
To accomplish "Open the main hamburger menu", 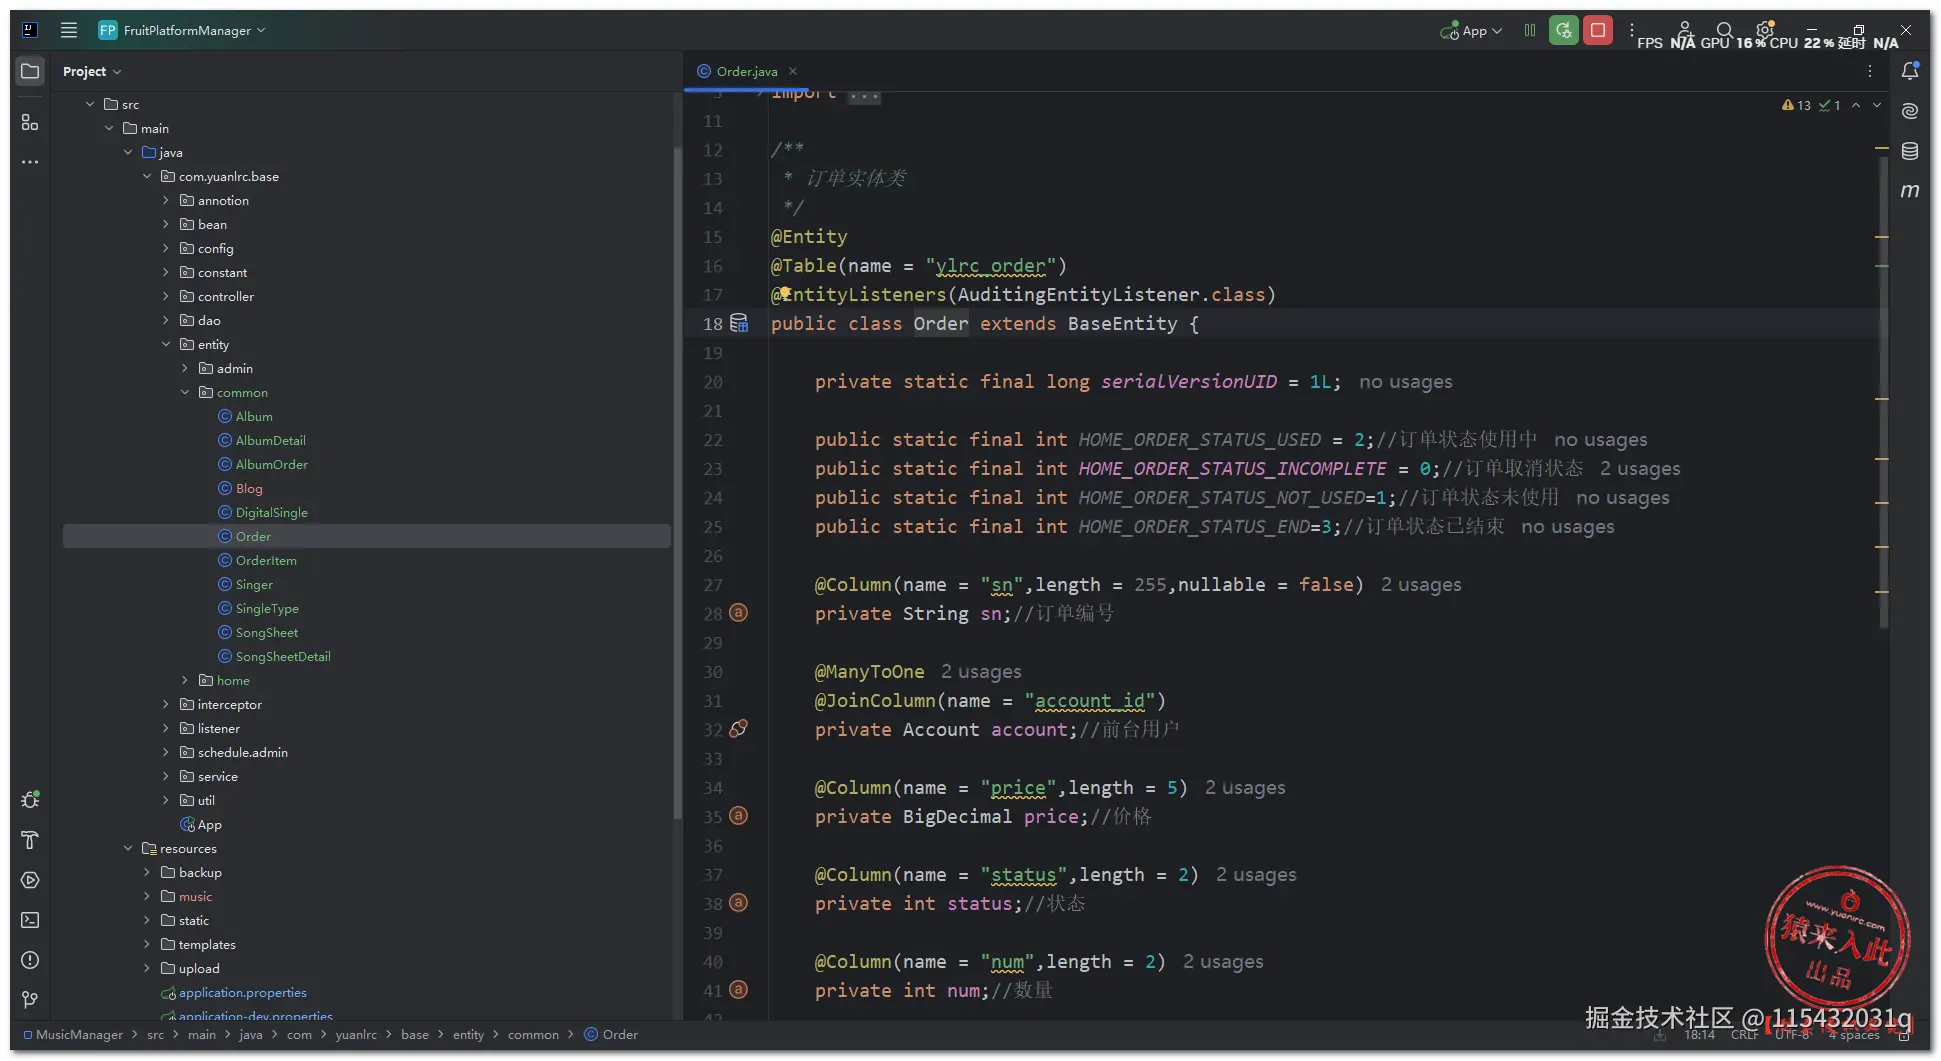I will tap(69, 30).
